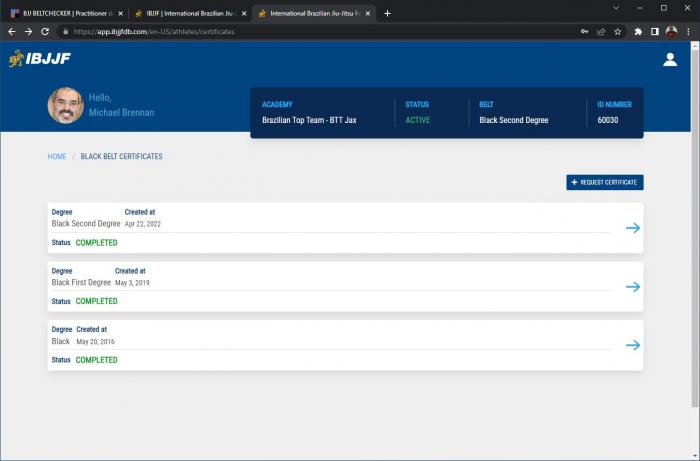The height and width of the screenshot is (461, 700).
Task: Bookmark this page with star icon
Action: [x=617, y=32]
